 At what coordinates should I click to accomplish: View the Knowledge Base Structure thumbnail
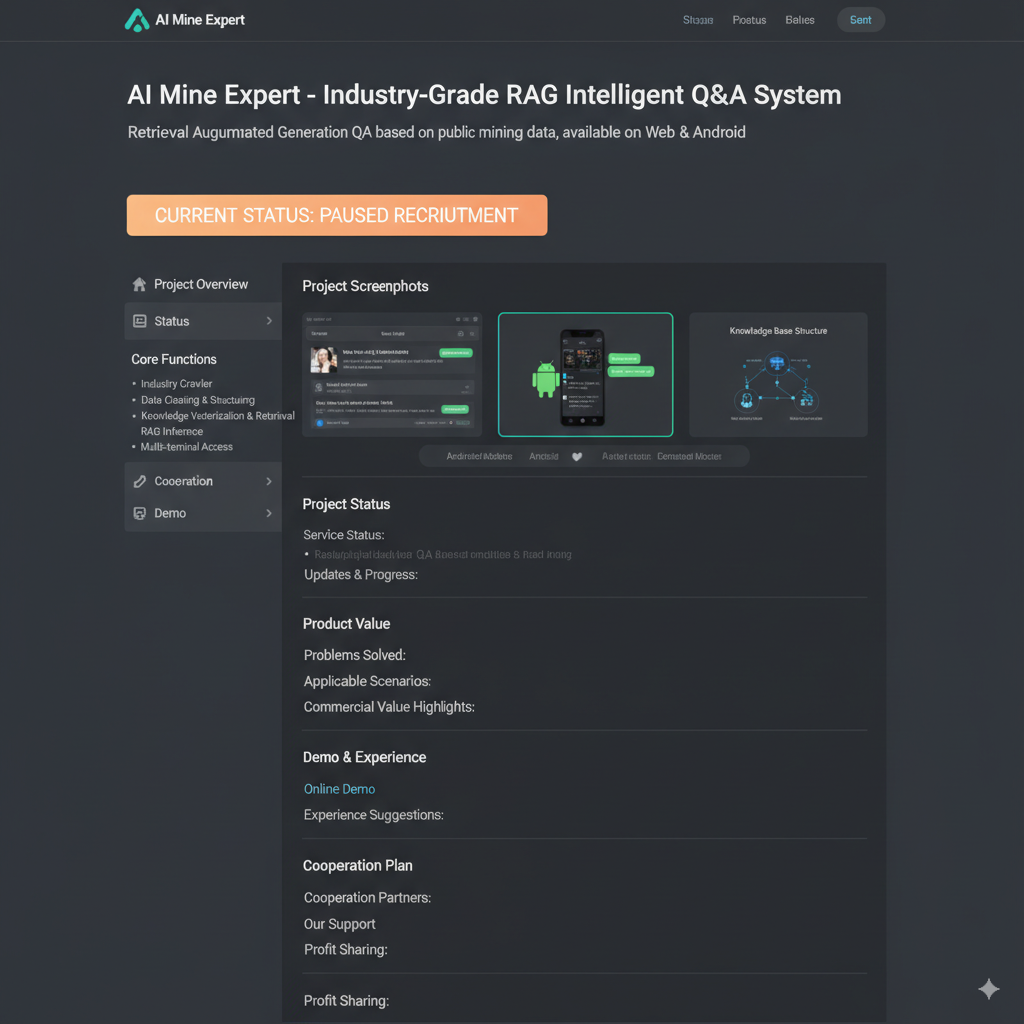pos(778,375)
